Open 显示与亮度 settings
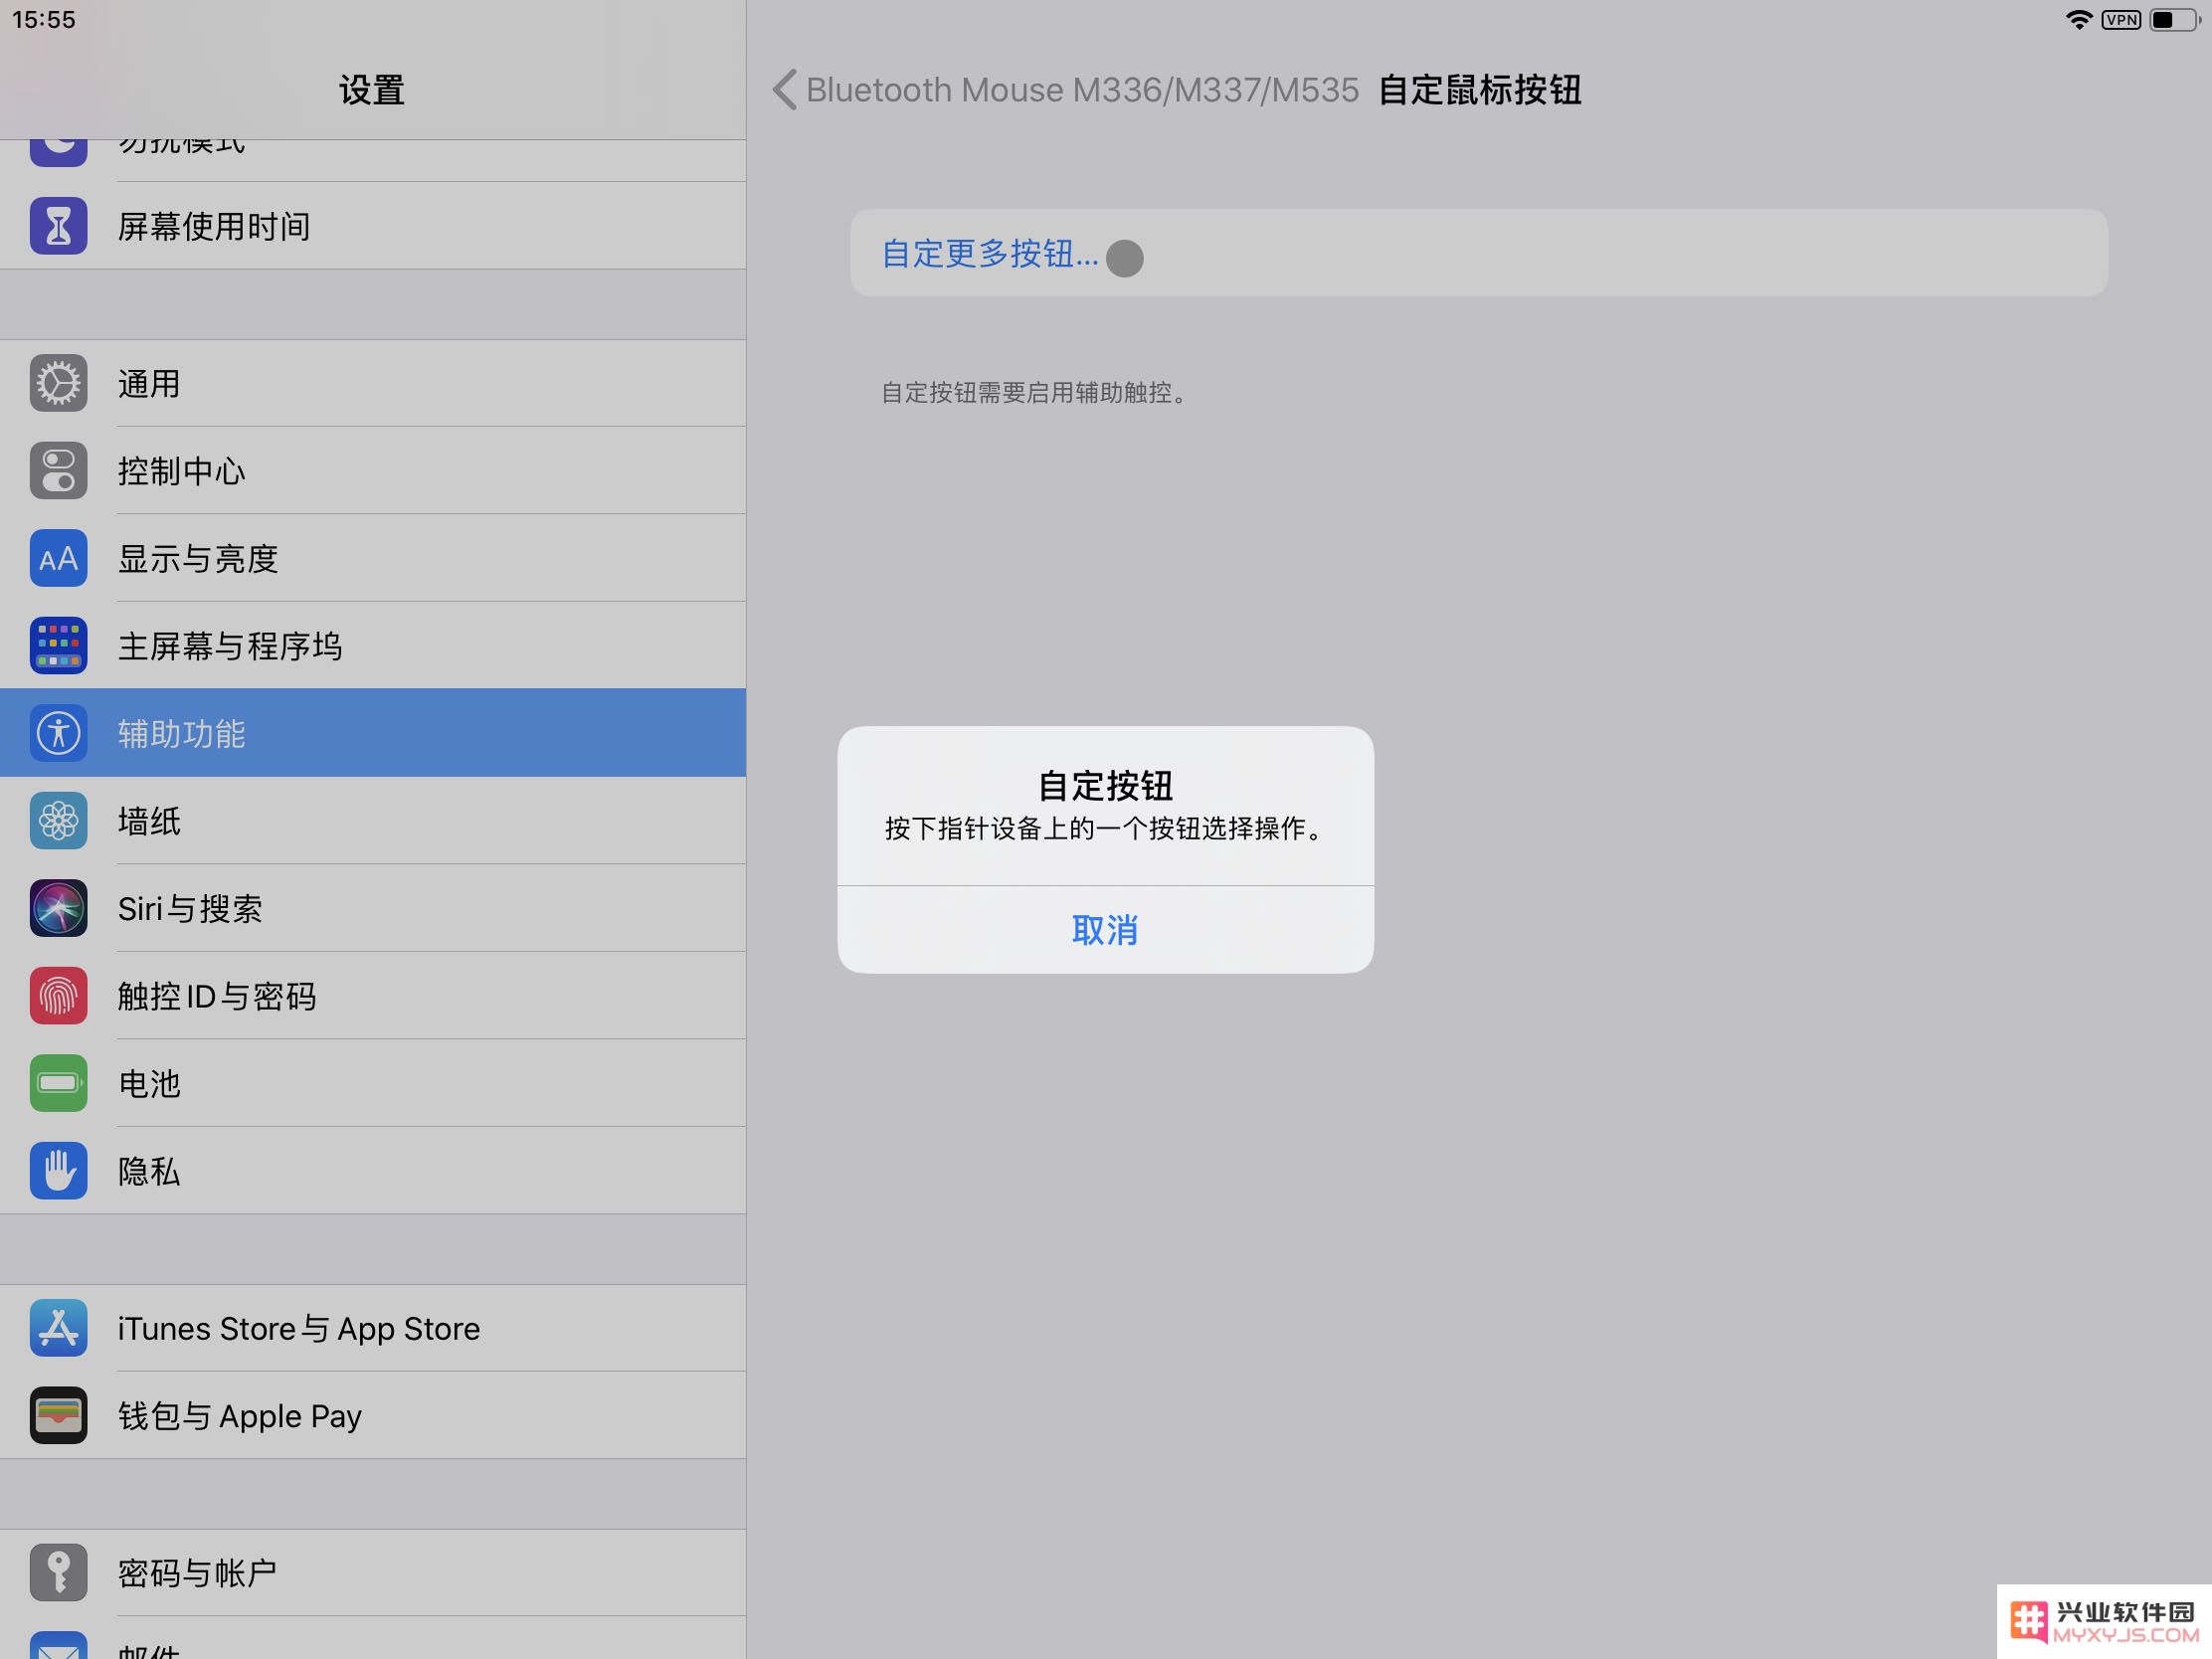This screenshot has height=1659, width=2212. (x=373, y=558)
